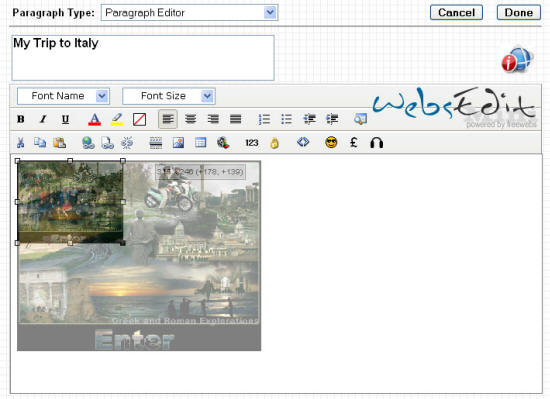Click the Done button
The image size is (550, 399).
coord(519,13)
